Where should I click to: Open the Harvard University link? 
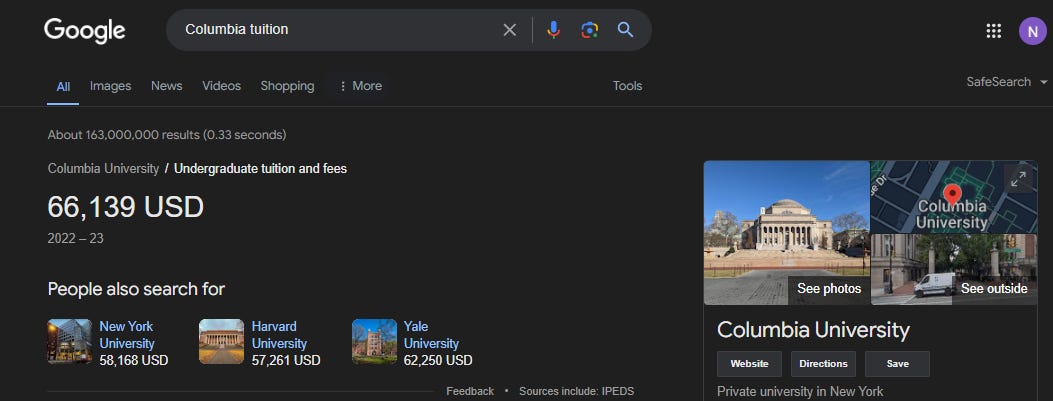pyautogui.click(x=279, y=335)
